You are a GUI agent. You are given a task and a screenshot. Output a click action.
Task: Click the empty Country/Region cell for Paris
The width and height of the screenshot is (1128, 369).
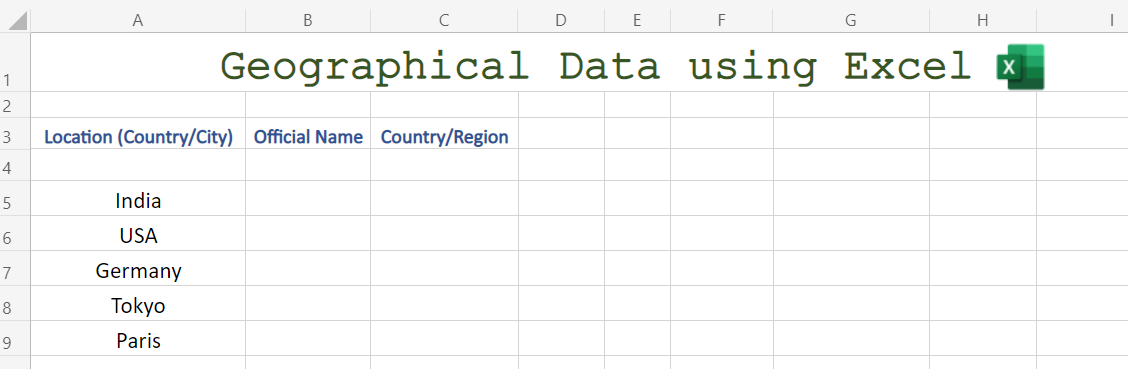coord(445,338)
